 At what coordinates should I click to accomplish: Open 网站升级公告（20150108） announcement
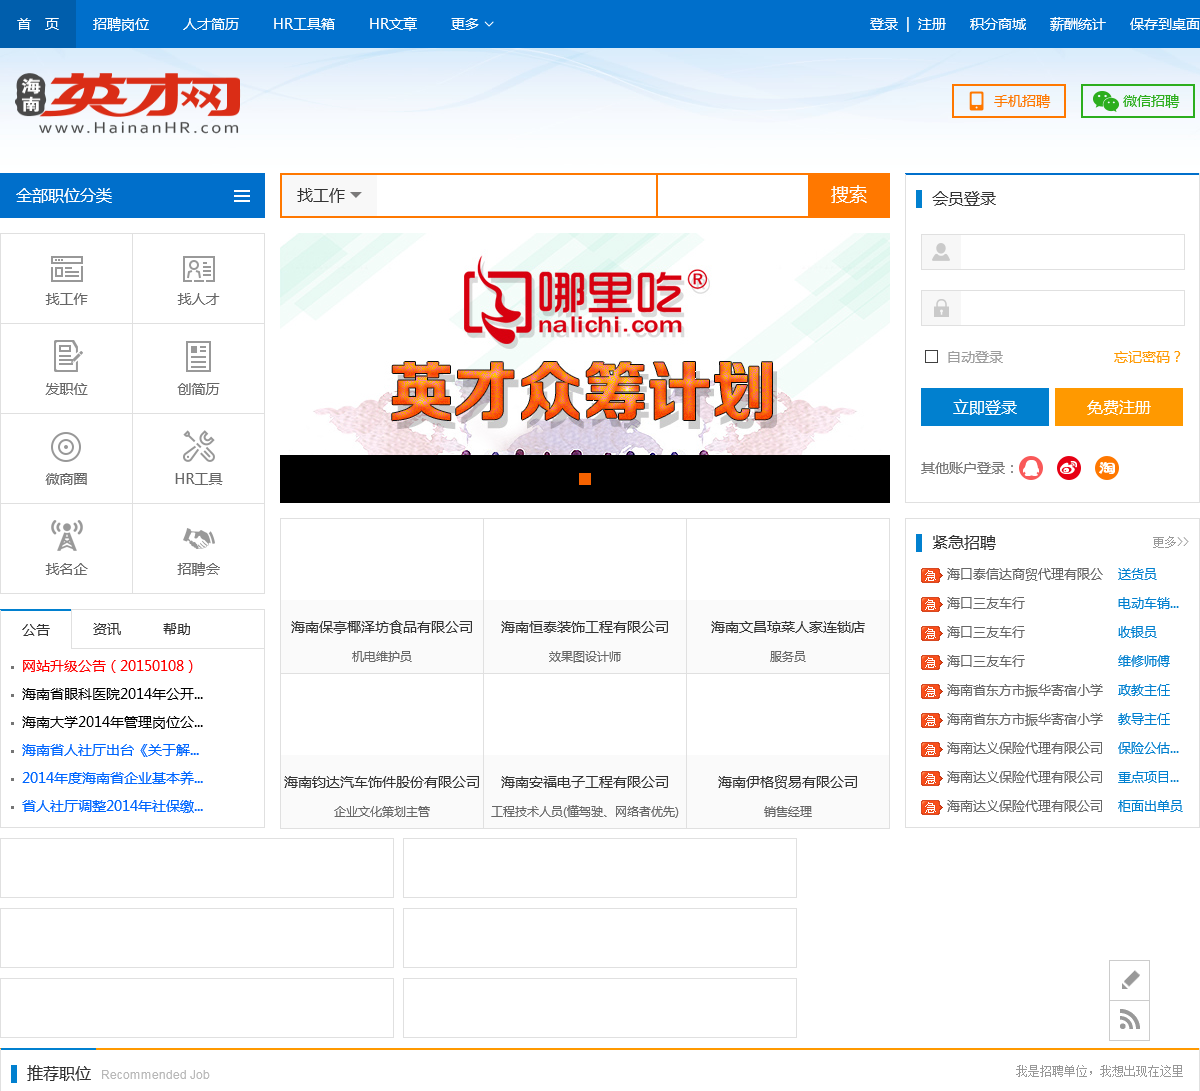(108, 666)
